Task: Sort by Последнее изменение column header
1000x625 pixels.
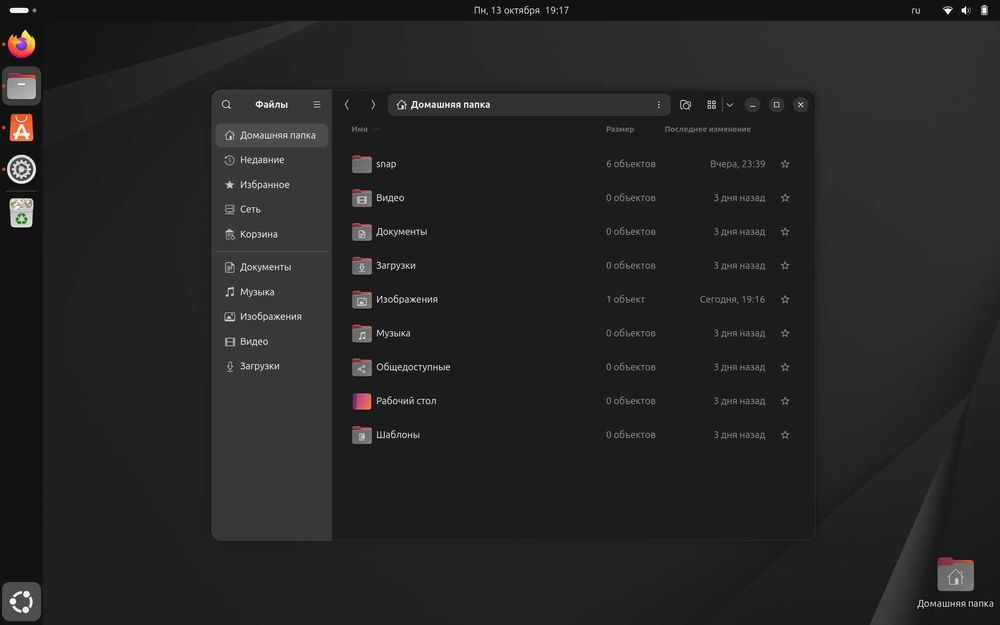Action: pyautogui.click(x=707, y=129)
